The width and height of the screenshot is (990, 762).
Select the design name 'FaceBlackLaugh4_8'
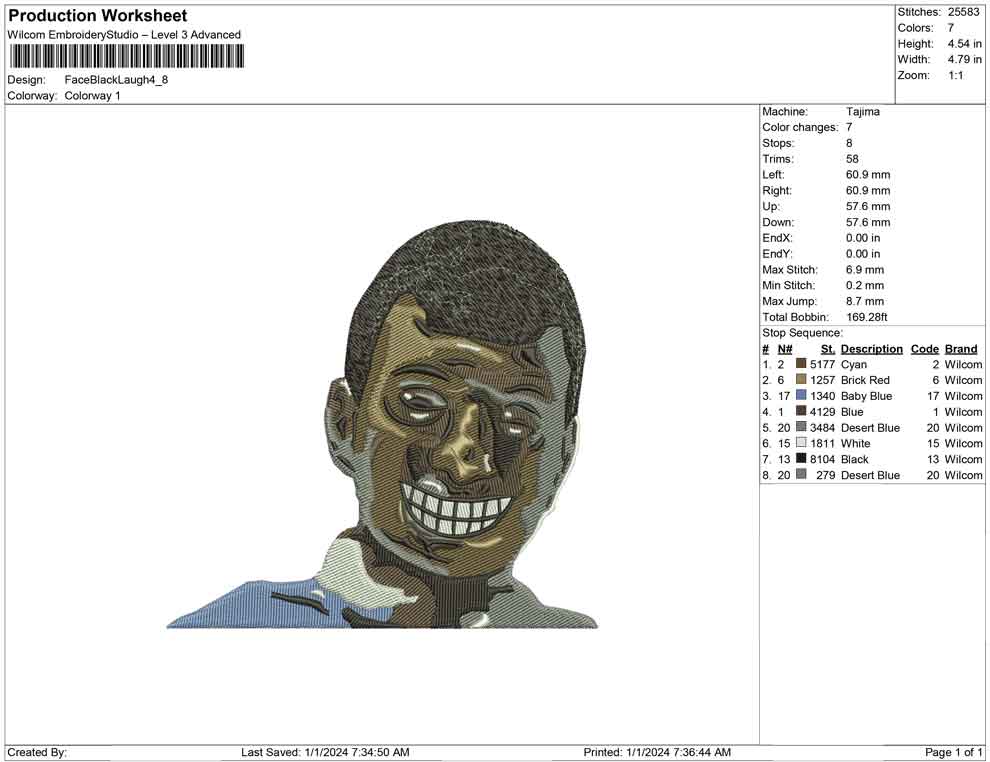point(116,80)
